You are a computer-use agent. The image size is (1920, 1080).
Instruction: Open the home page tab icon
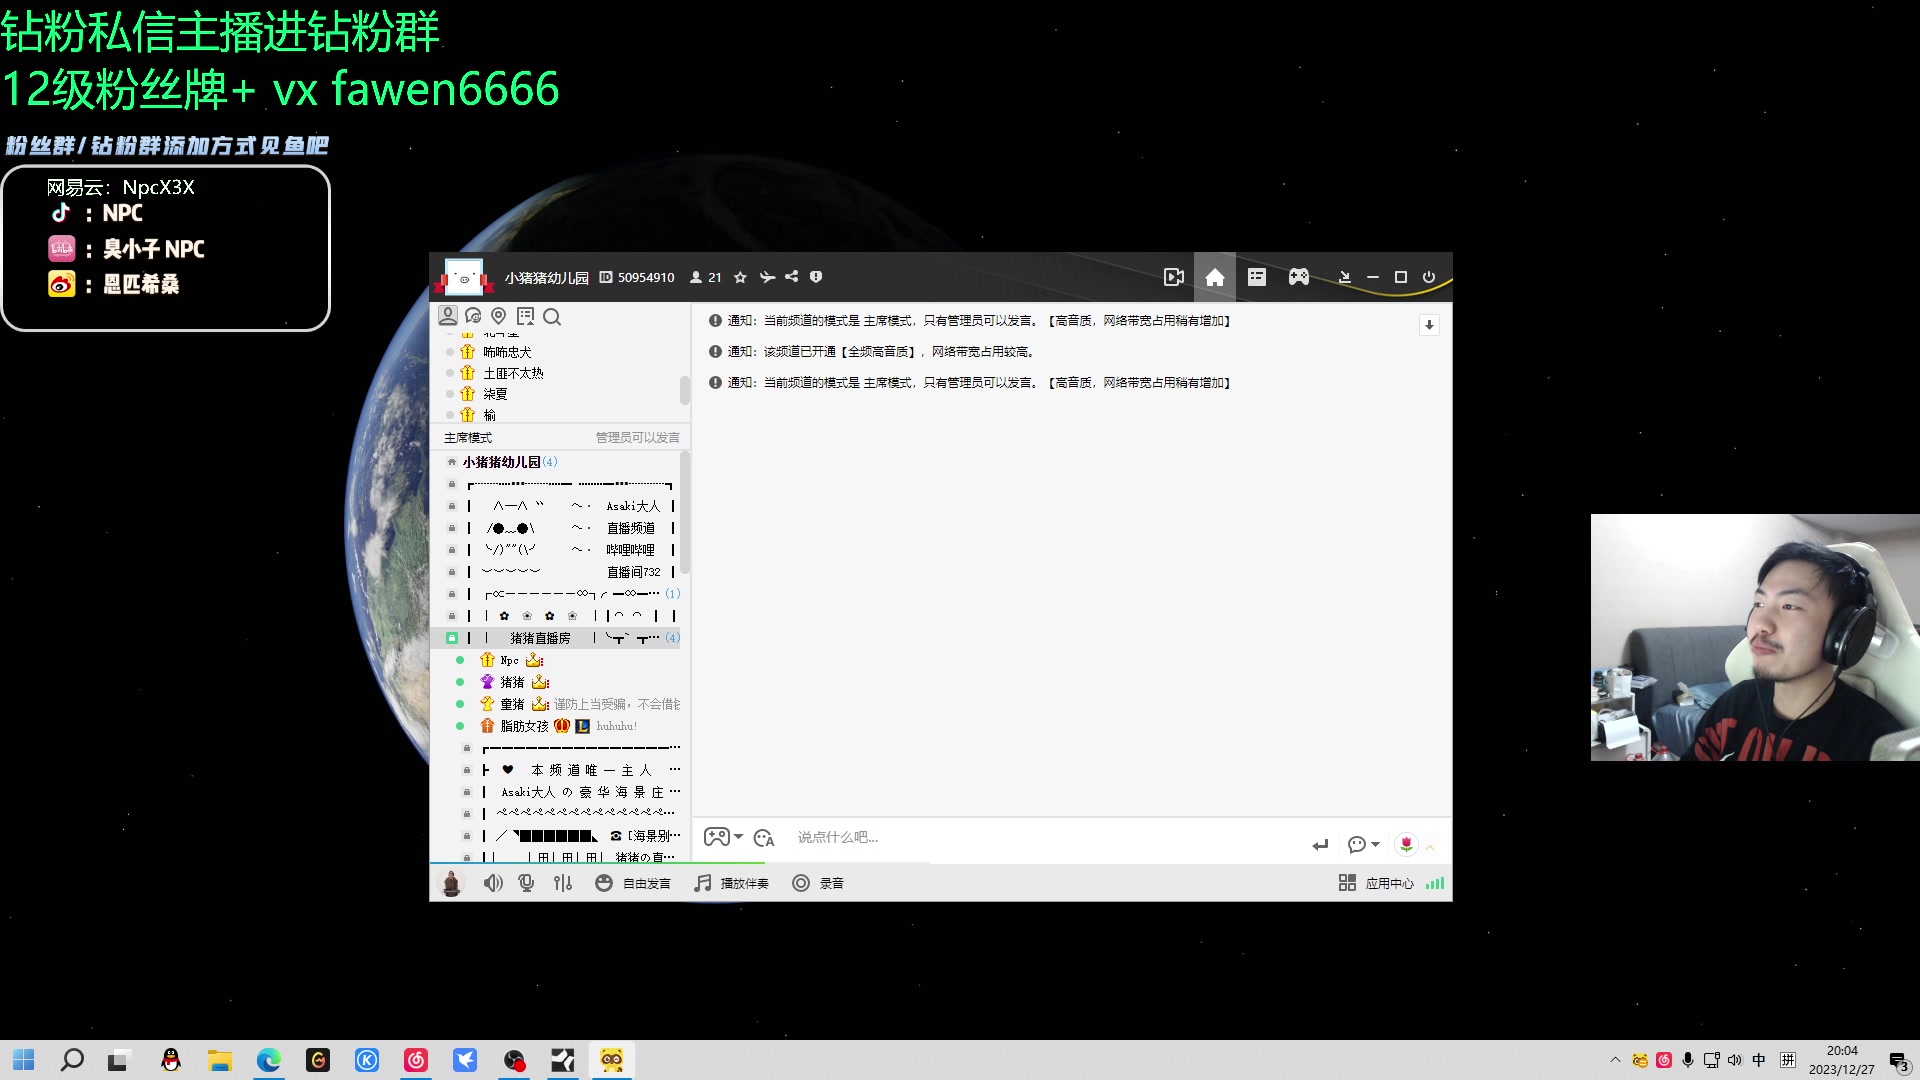tap(1214, 278)
